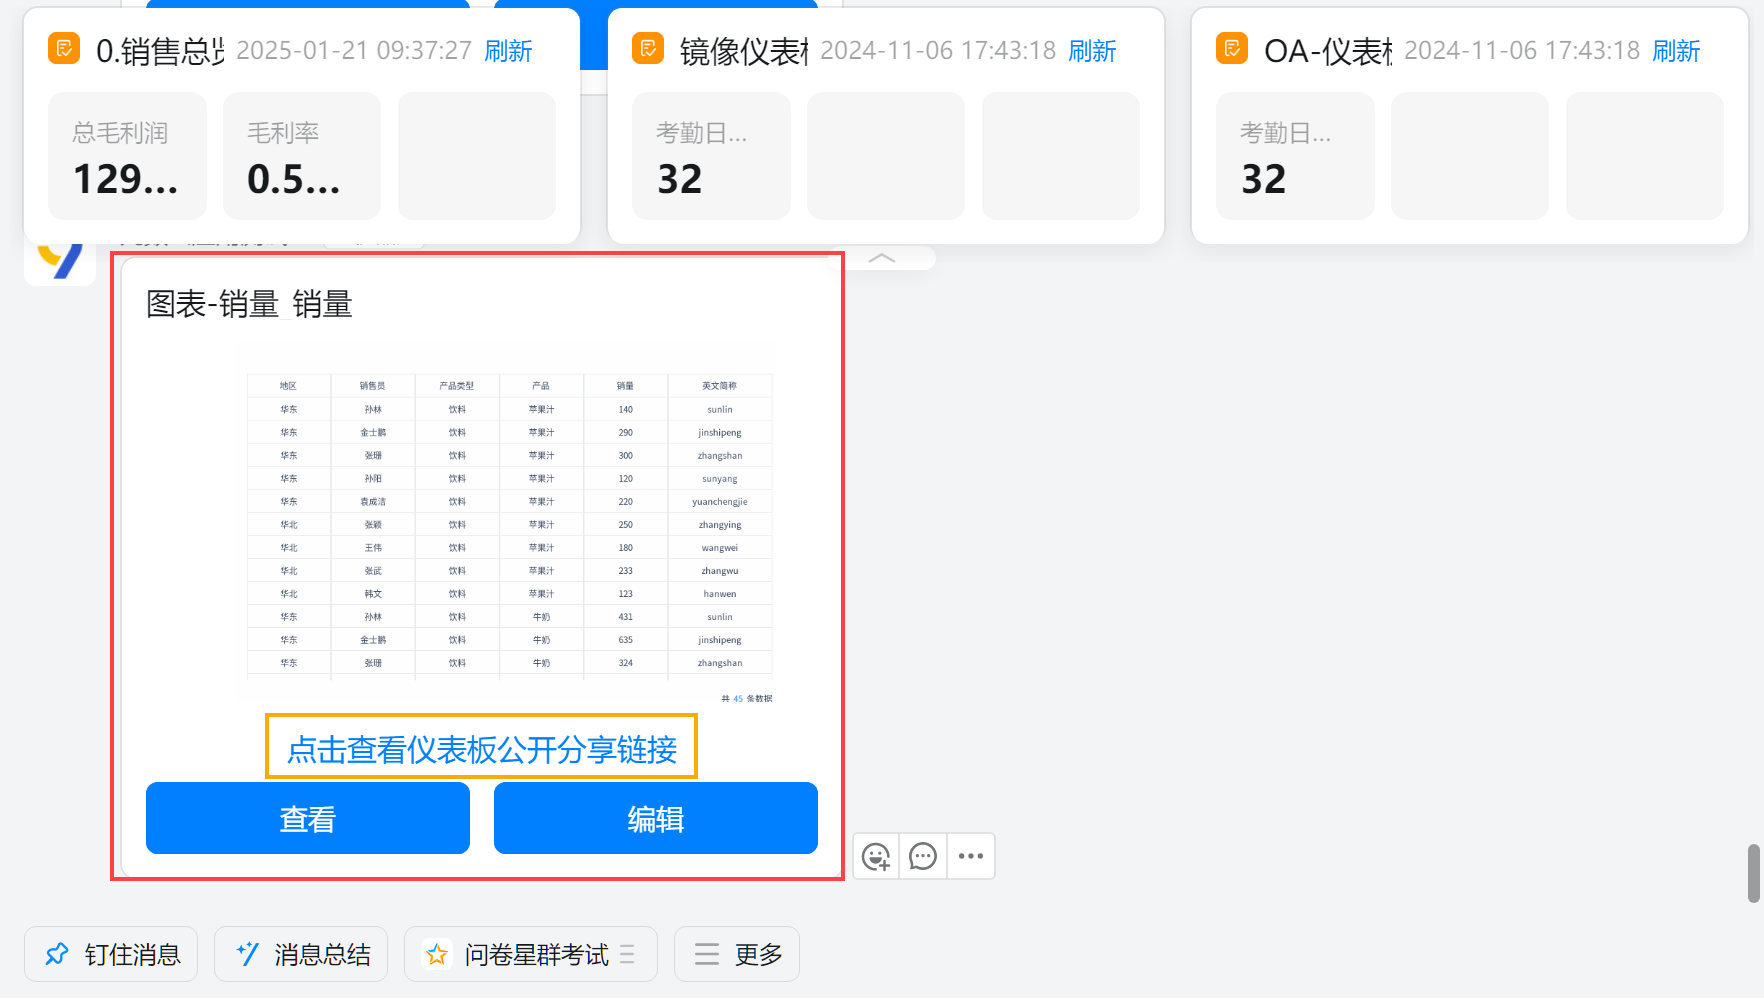Viewport: 1764px width, 998px height.
Task: Click the pin icon in 钉住消息
Action: [57, 954]
